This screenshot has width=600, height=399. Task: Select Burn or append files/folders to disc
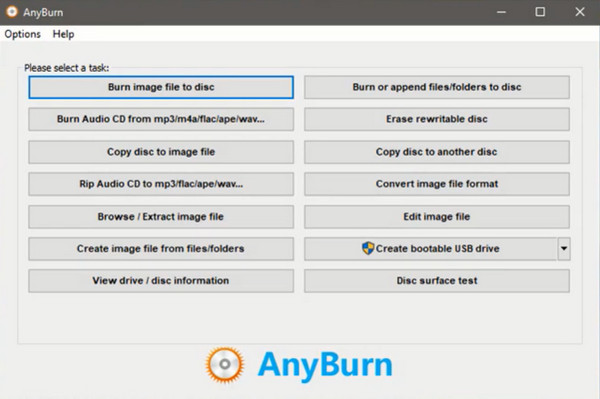[437, 87]
